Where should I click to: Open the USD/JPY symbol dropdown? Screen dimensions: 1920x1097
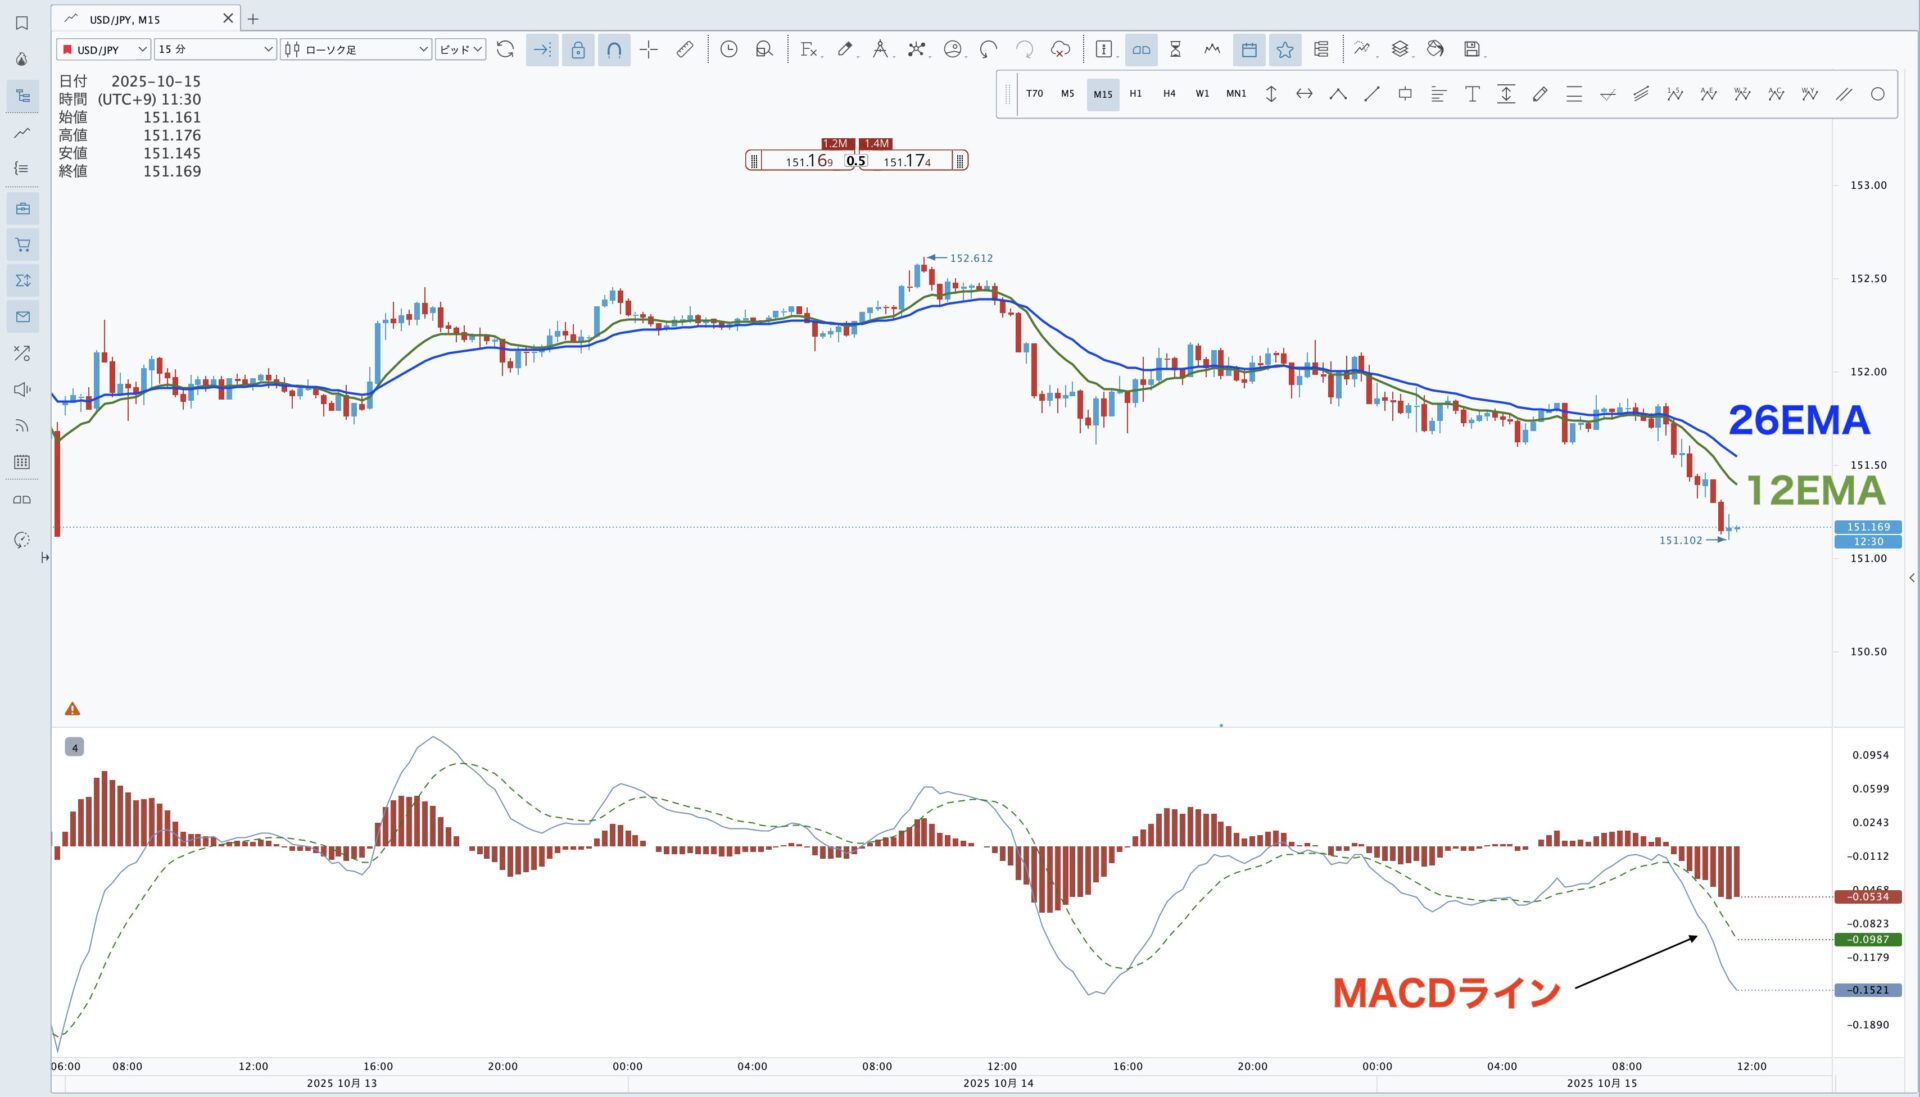pyautogui.click(x=104, y=49)
